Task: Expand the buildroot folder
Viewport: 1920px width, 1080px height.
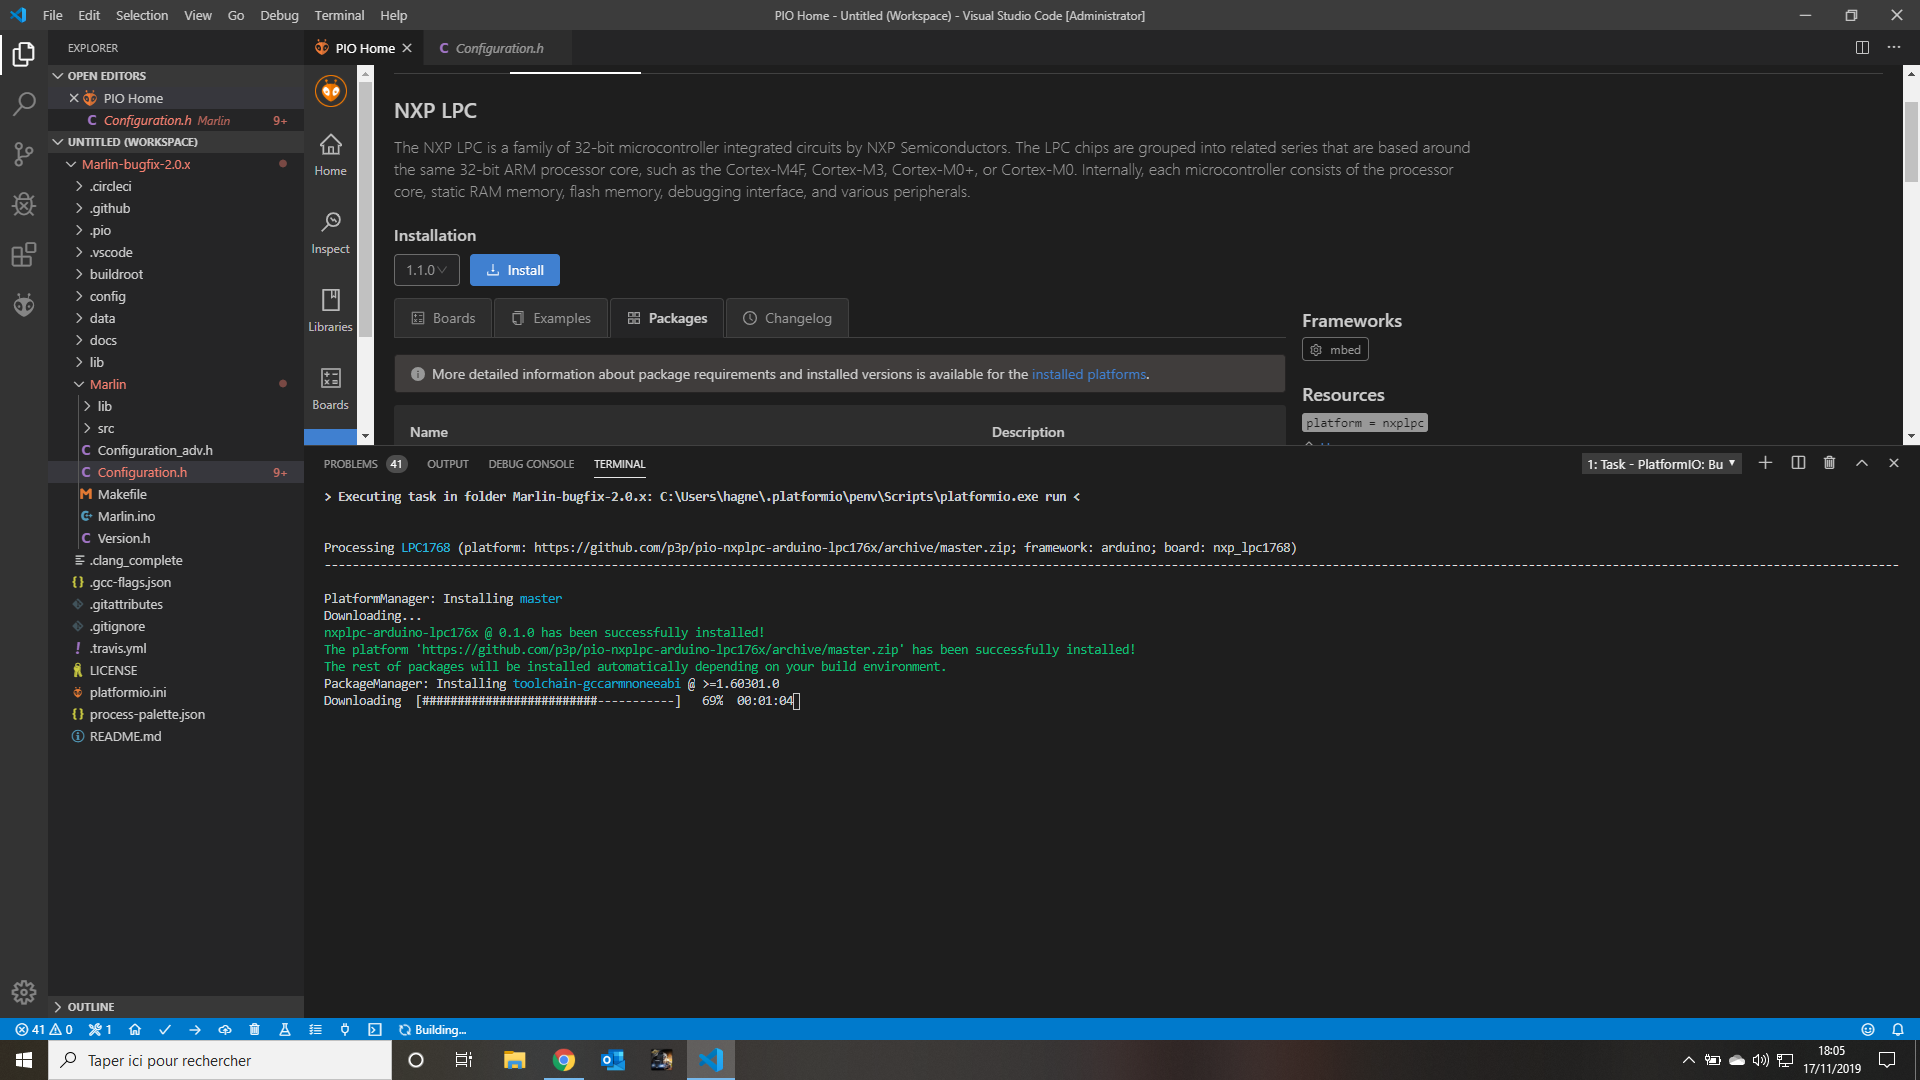Action: point(116,274)
